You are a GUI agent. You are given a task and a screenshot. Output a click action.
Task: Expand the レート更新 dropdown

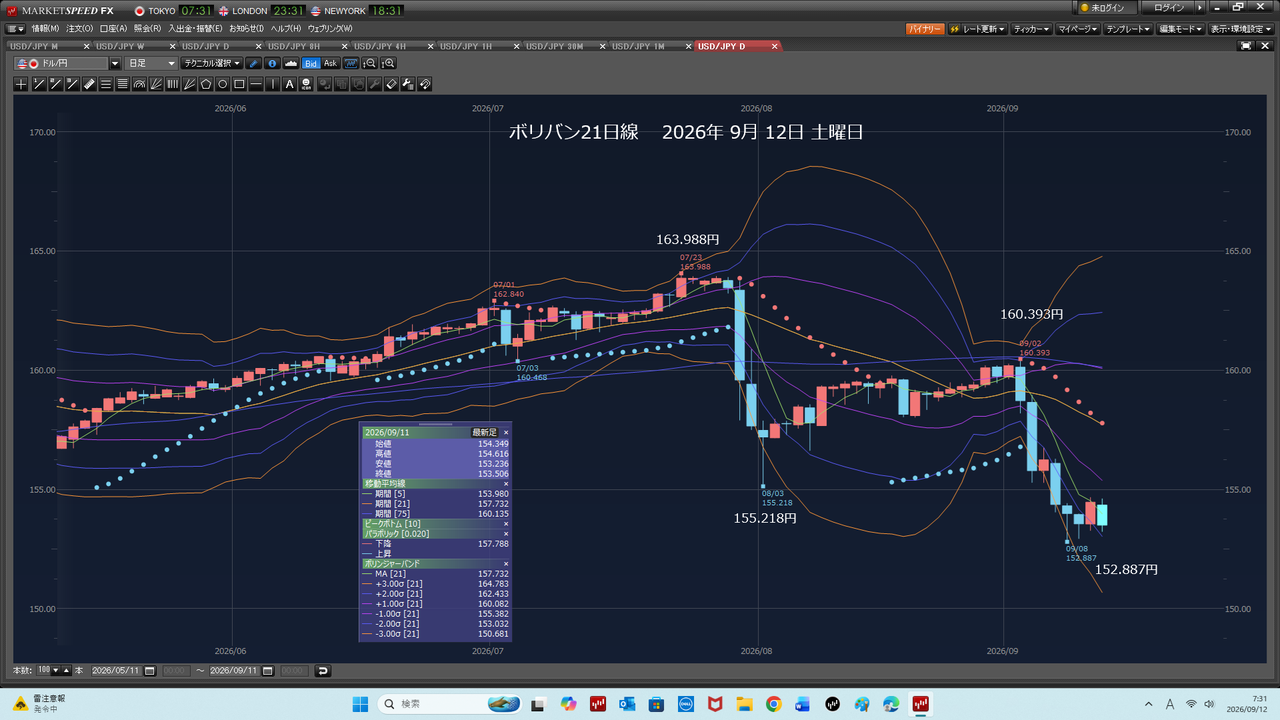[978, 29]
